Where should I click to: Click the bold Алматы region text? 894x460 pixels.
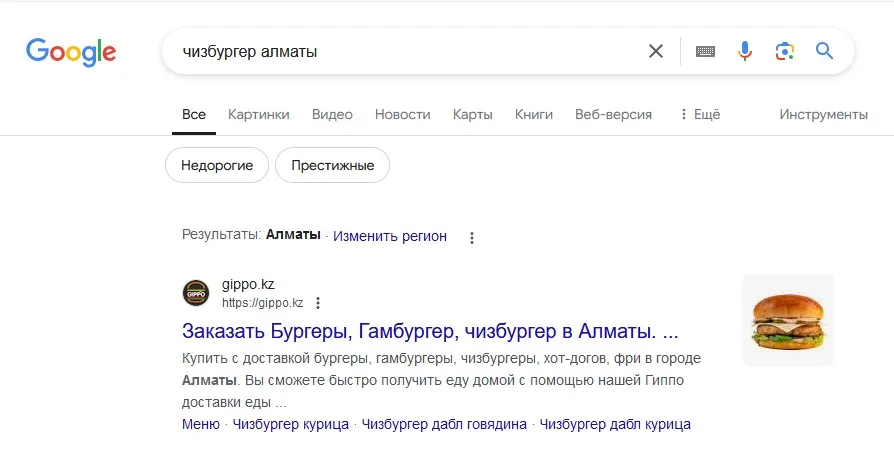pyautogui.click(x=293, y=235)
